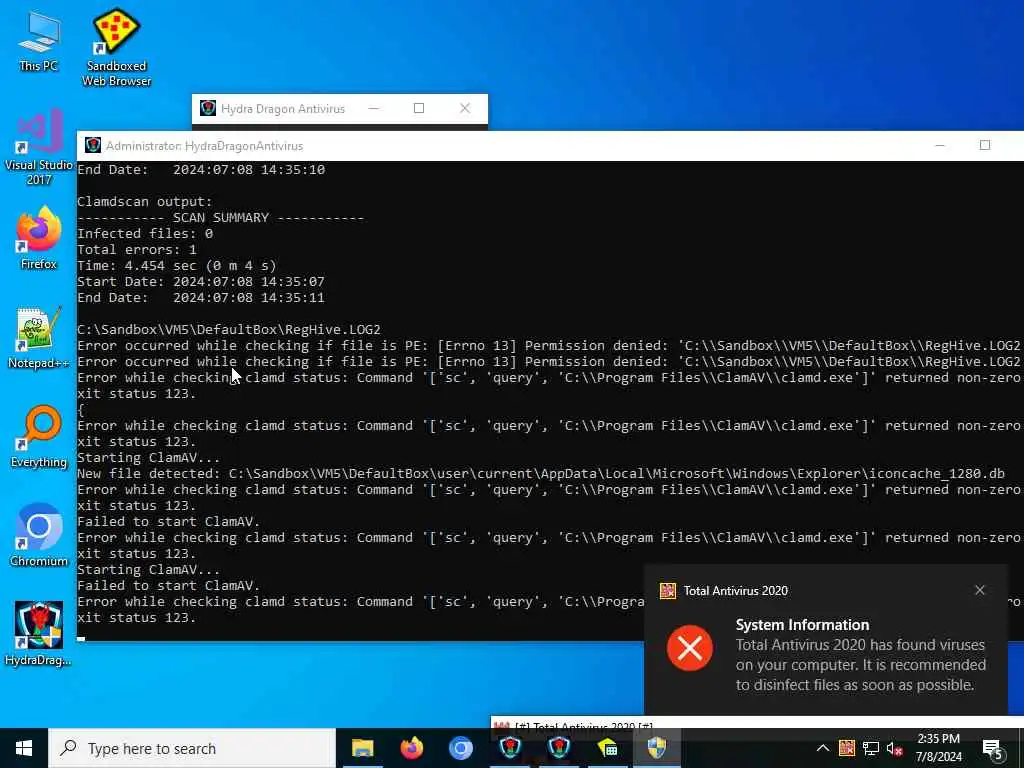Click the 'Clamdscan output:' line
The width and height of the screenshot is (1024, 768).
pos(144,201)
